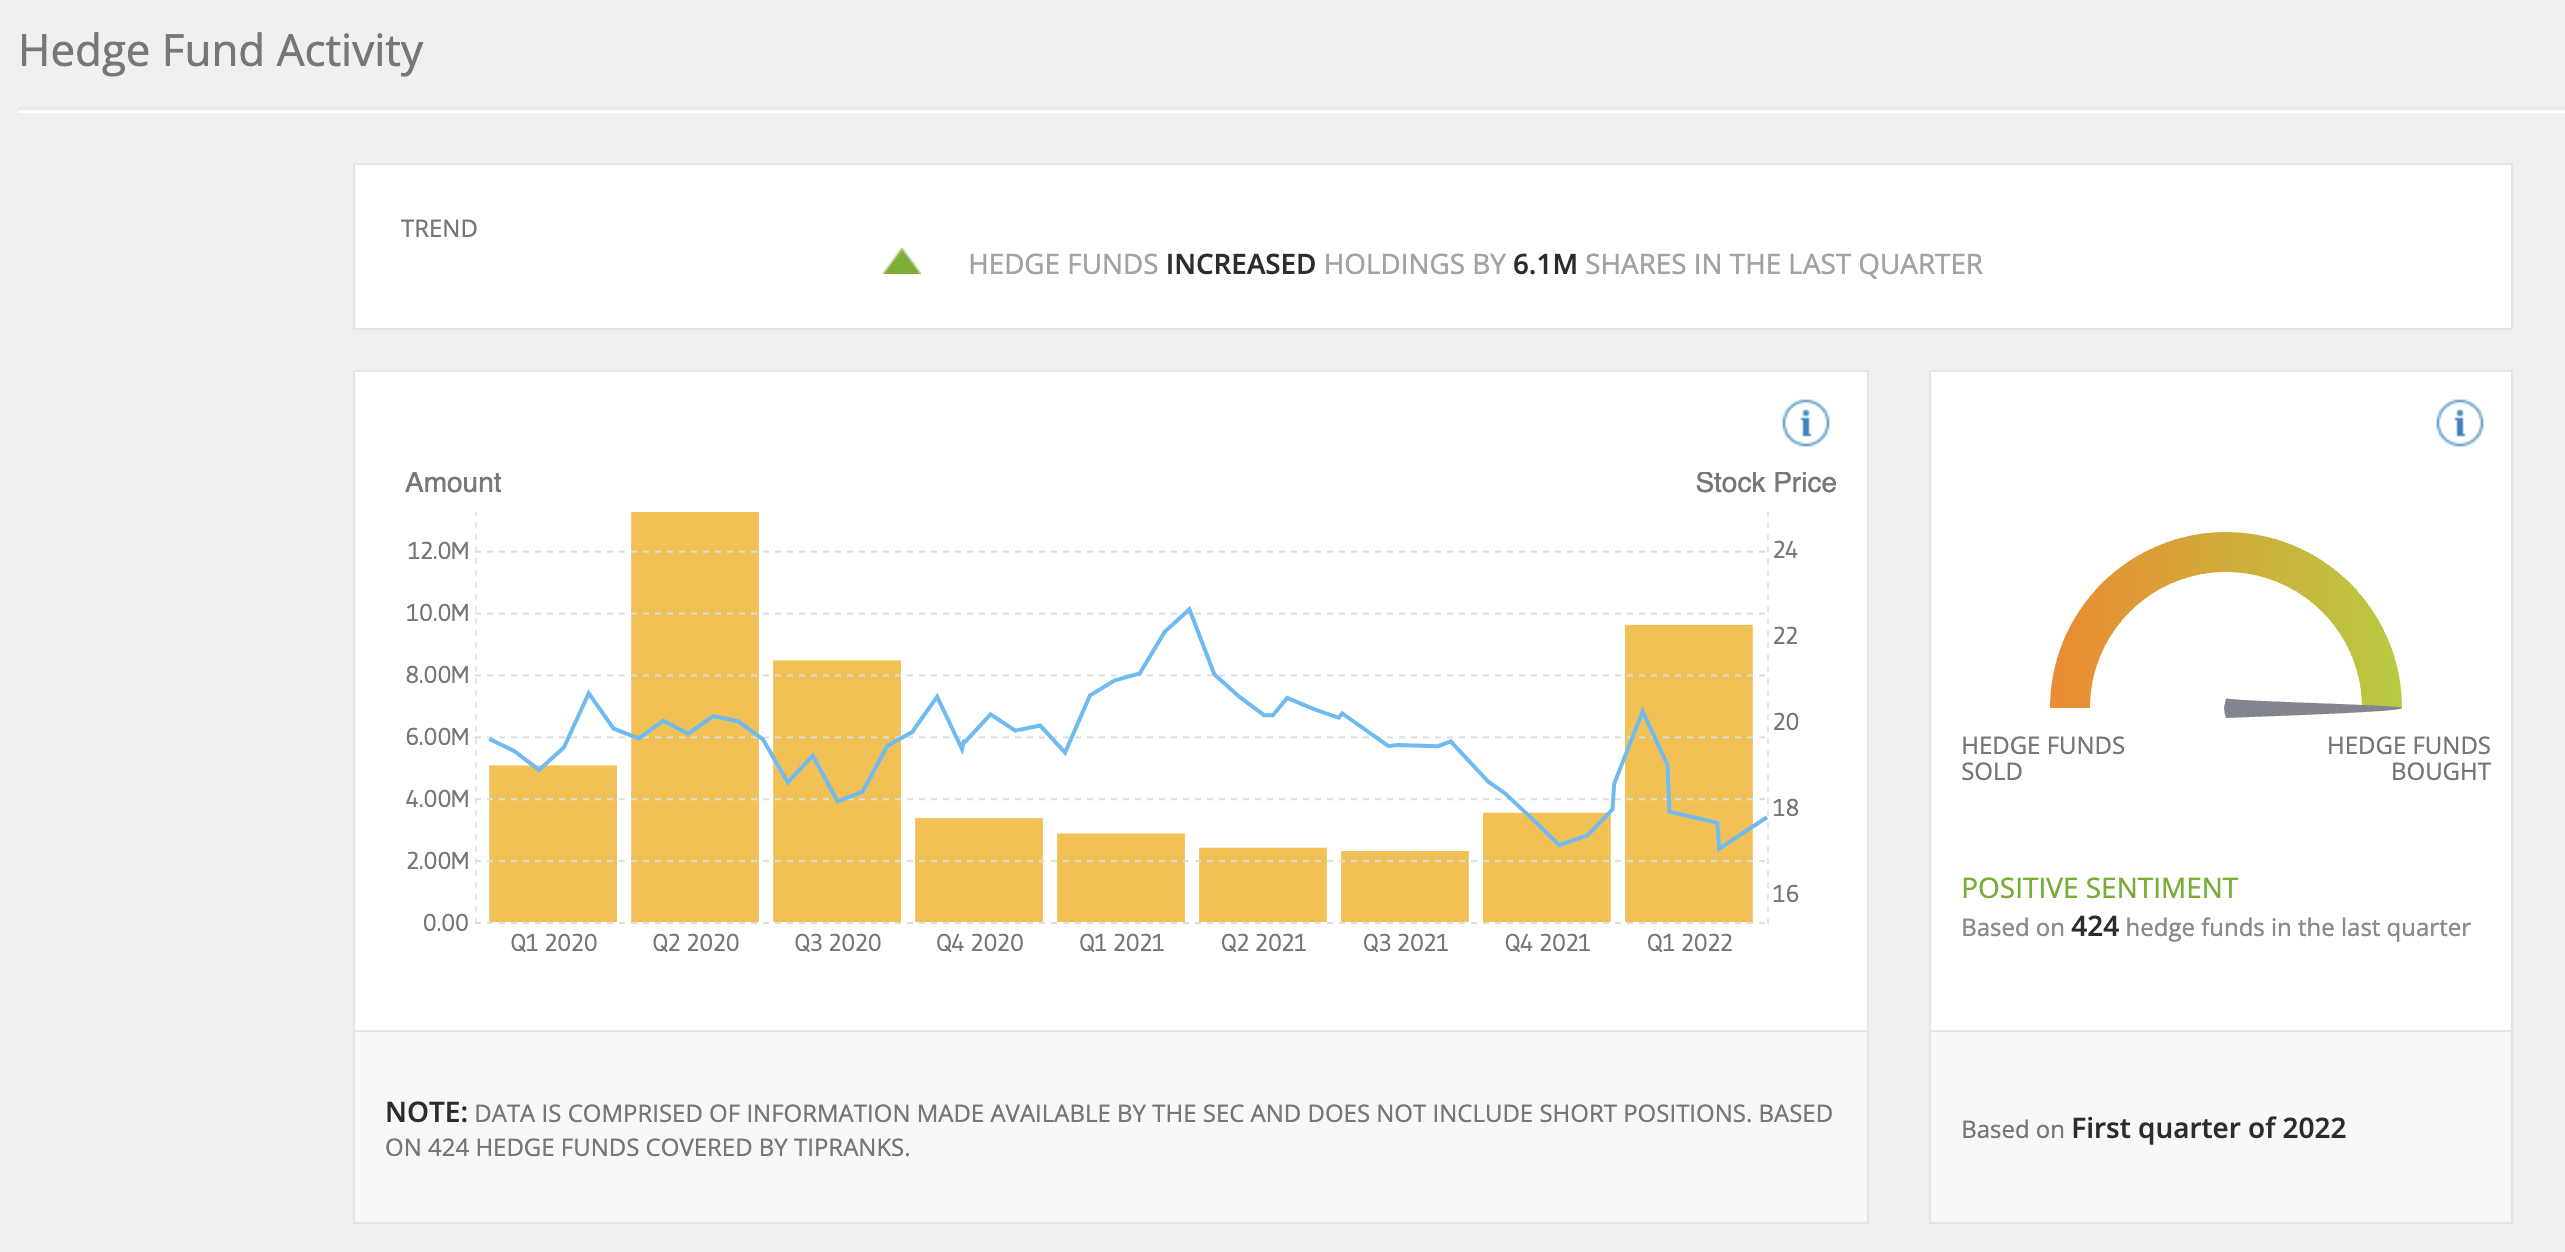Viewport: 2565px width, 1252px height.
Task: Click the 'Q4 2021' x-axis label
Action: tap(1547, 943)
